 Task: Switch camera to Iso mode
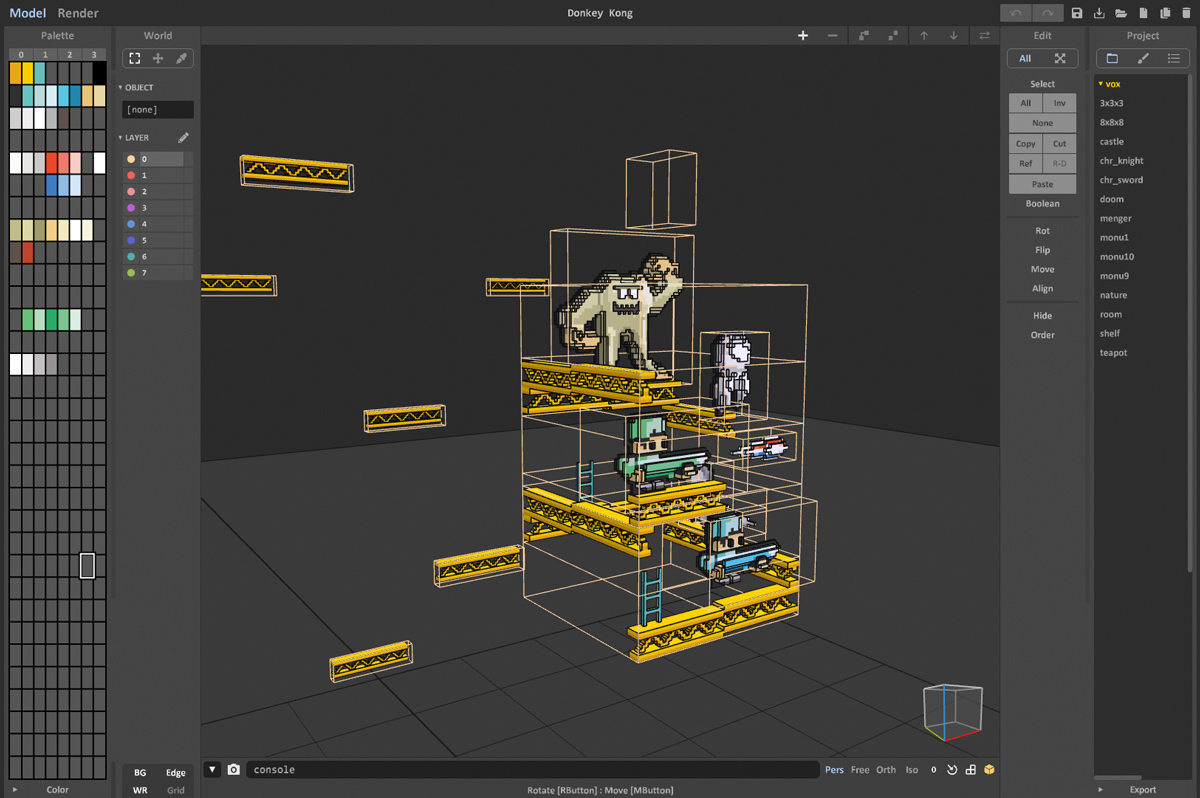click(x=912, y=770)
